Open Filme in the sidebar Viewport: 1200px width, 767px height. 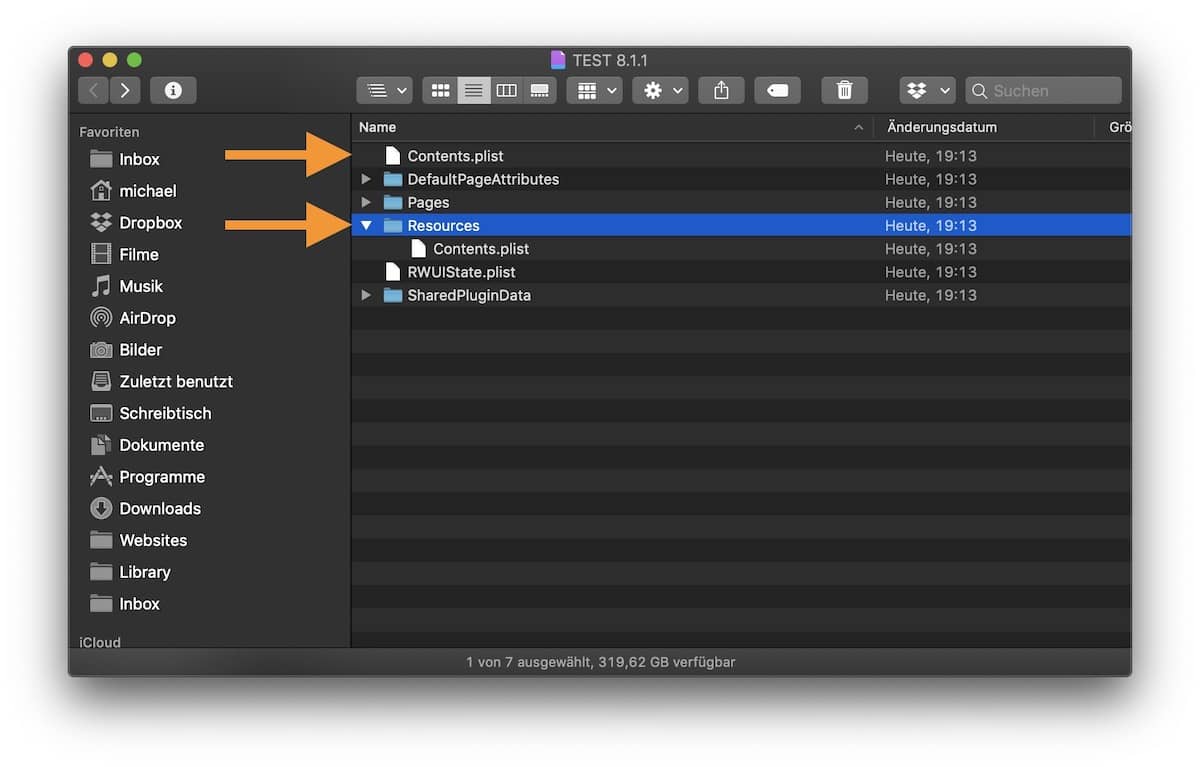pyautogui.click(x=124, y=254)
